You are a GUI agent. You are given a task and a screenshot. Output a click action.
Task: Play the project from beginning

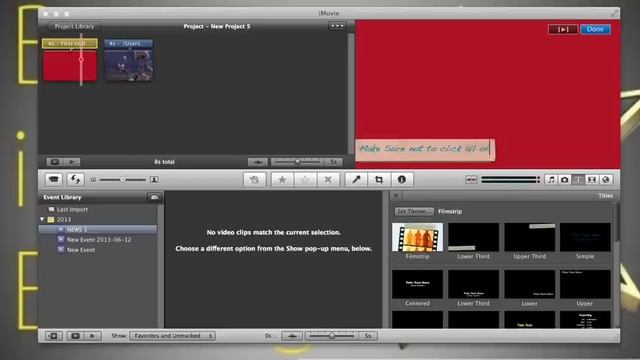click(x=72, y=162)
